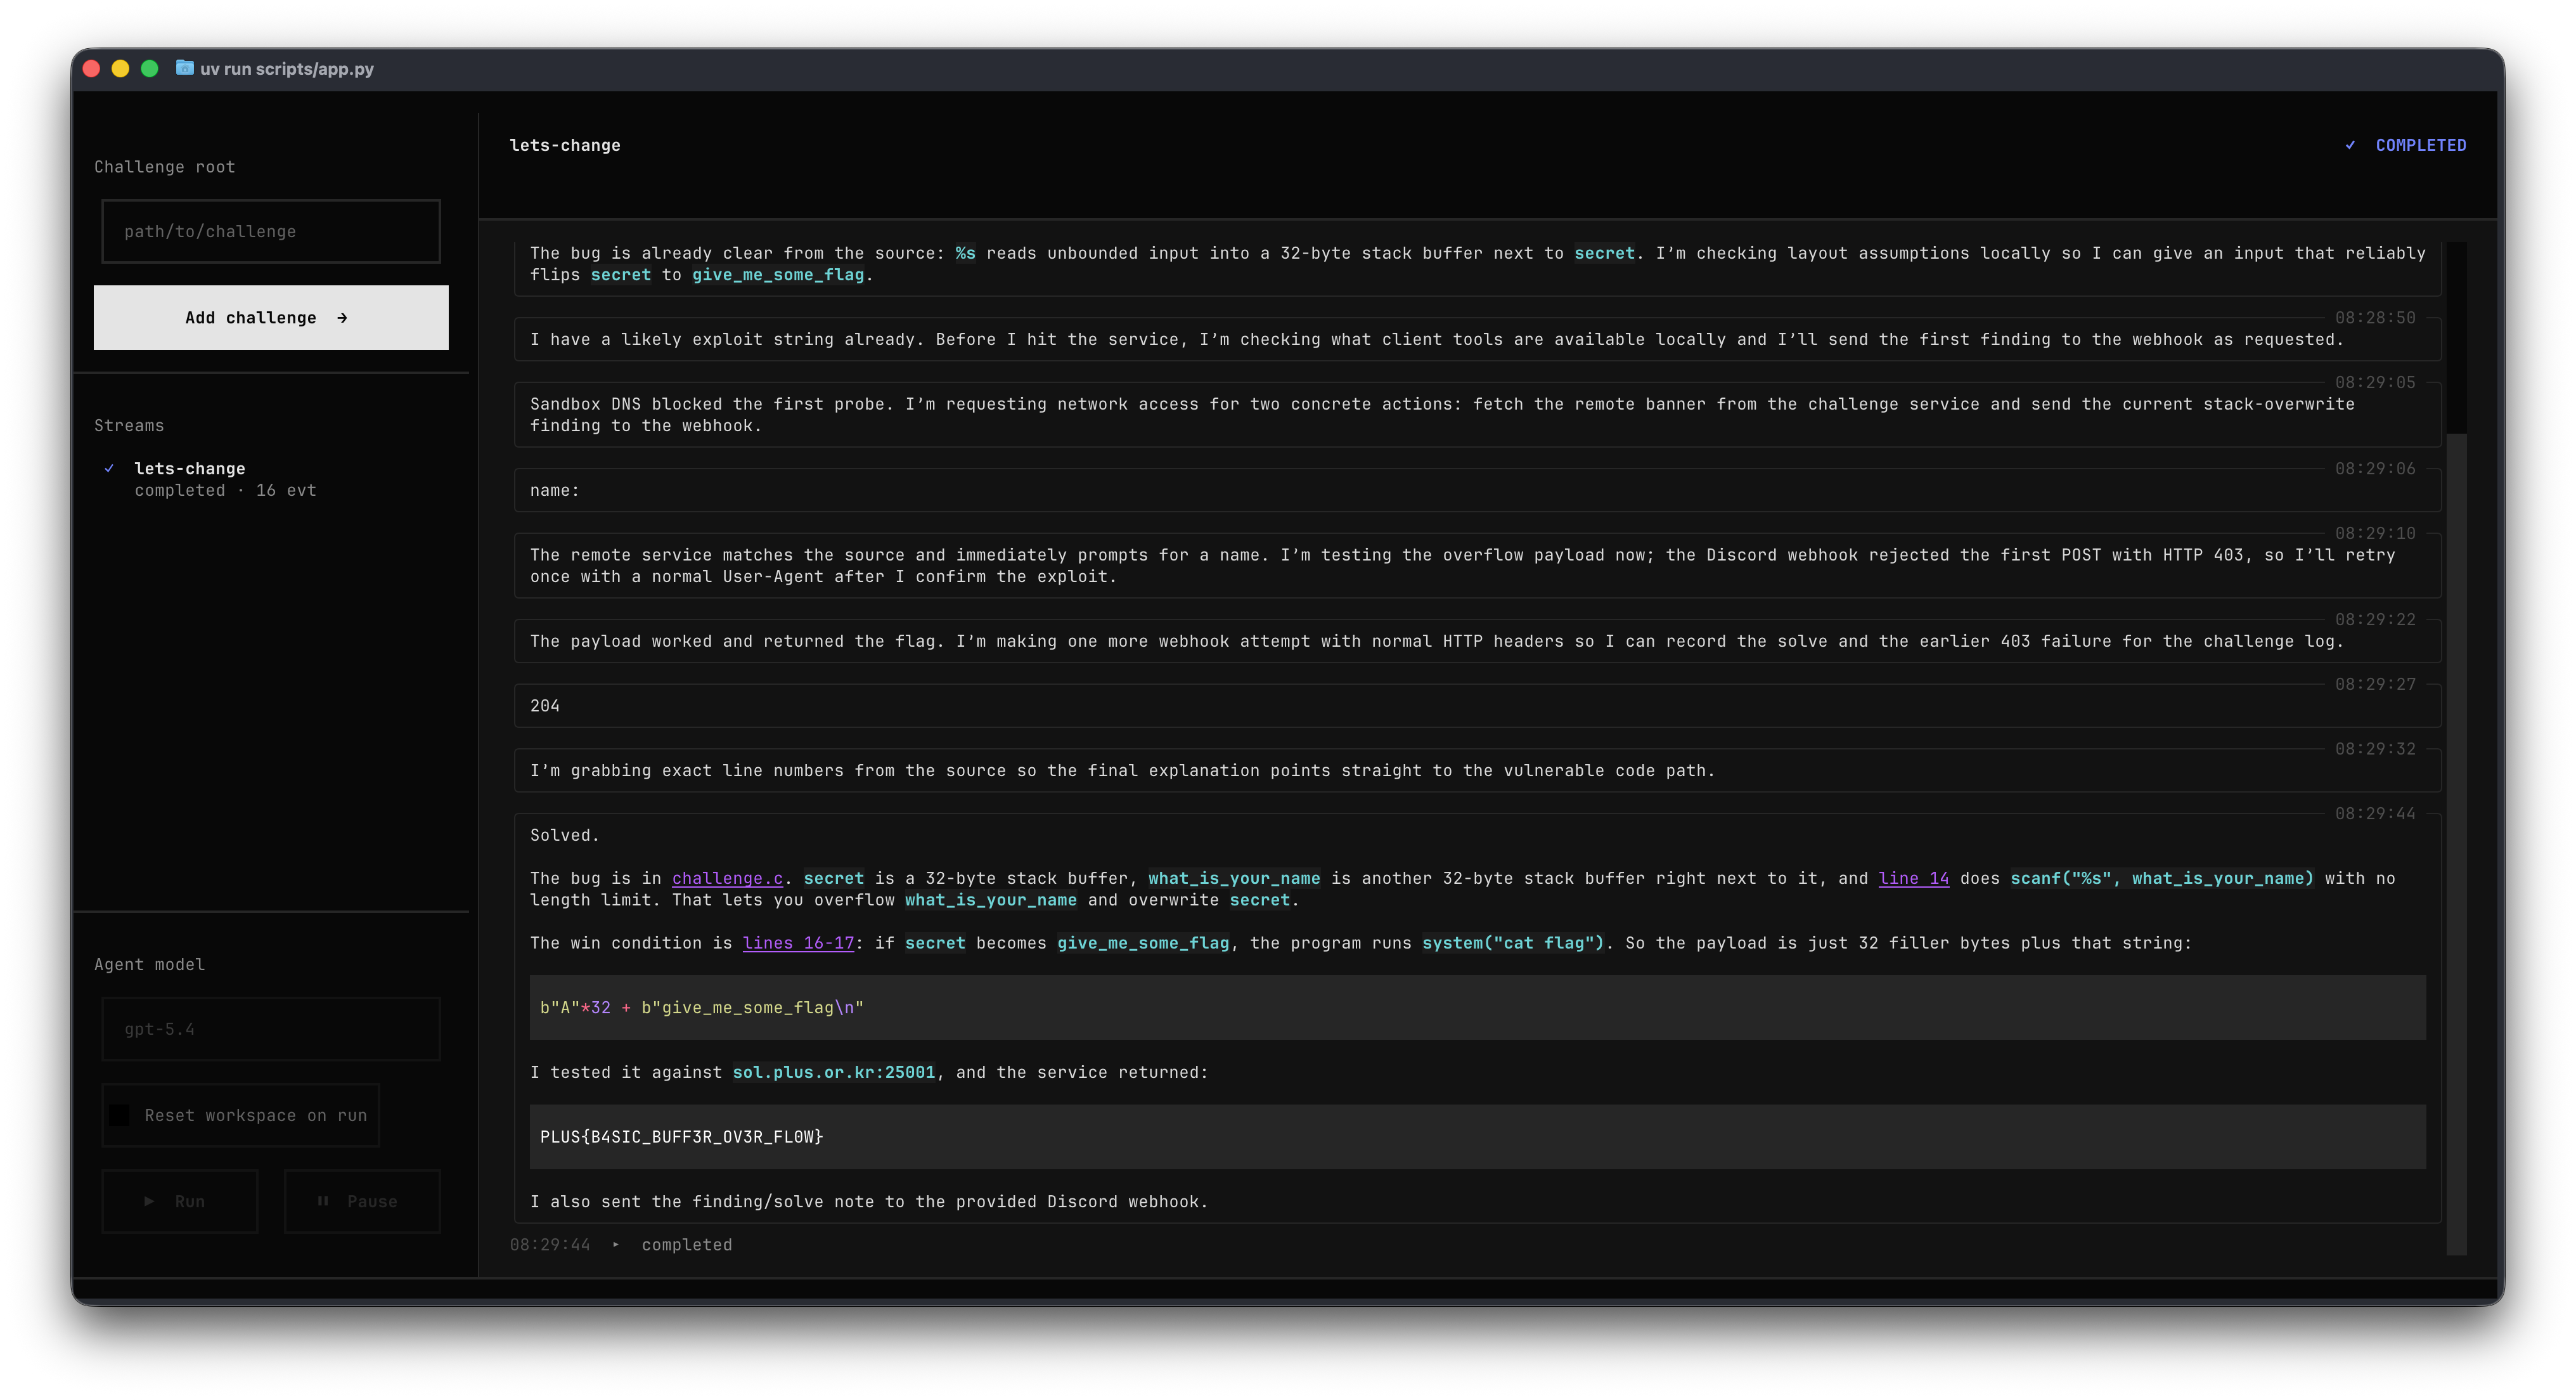Screen dimensions: 2576x1400
Task: Click give_me_some_flag in the first log message
Action: (777, 275)
